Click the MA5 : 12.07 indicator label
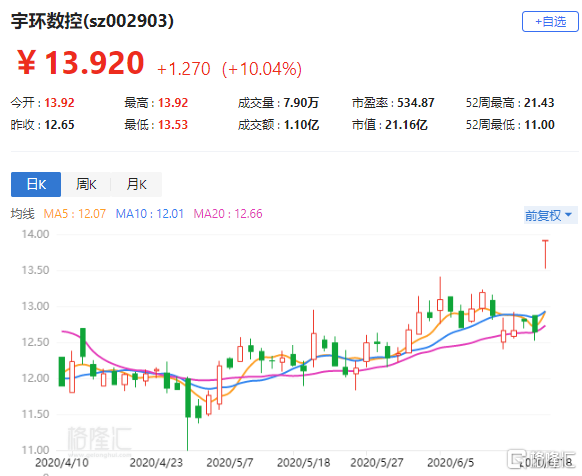Viewport: 582px width, 476px height. 75,213
